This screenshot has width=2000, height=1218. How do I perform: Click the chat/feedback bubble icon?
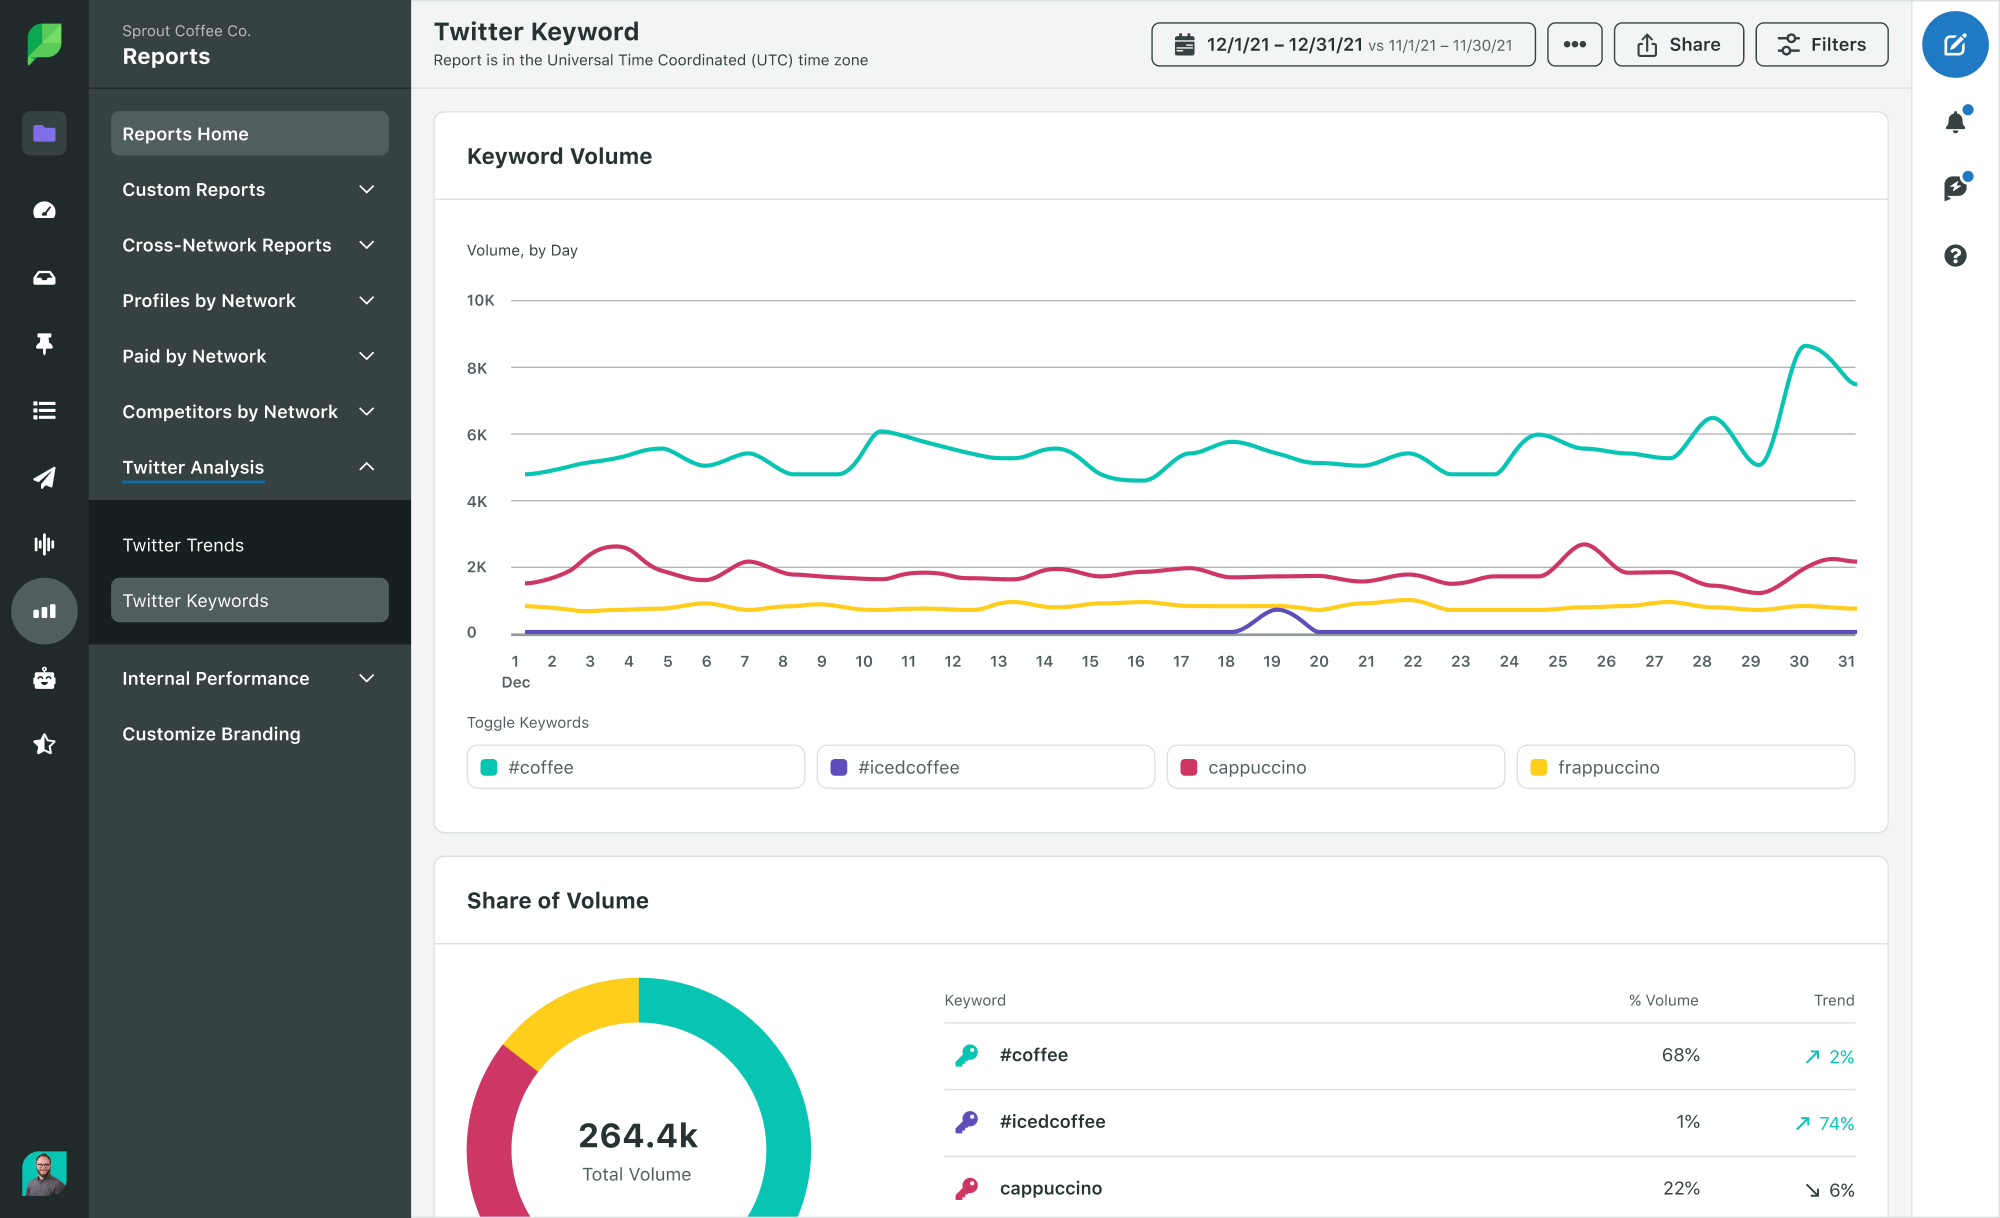click(x=1957, y=186)
